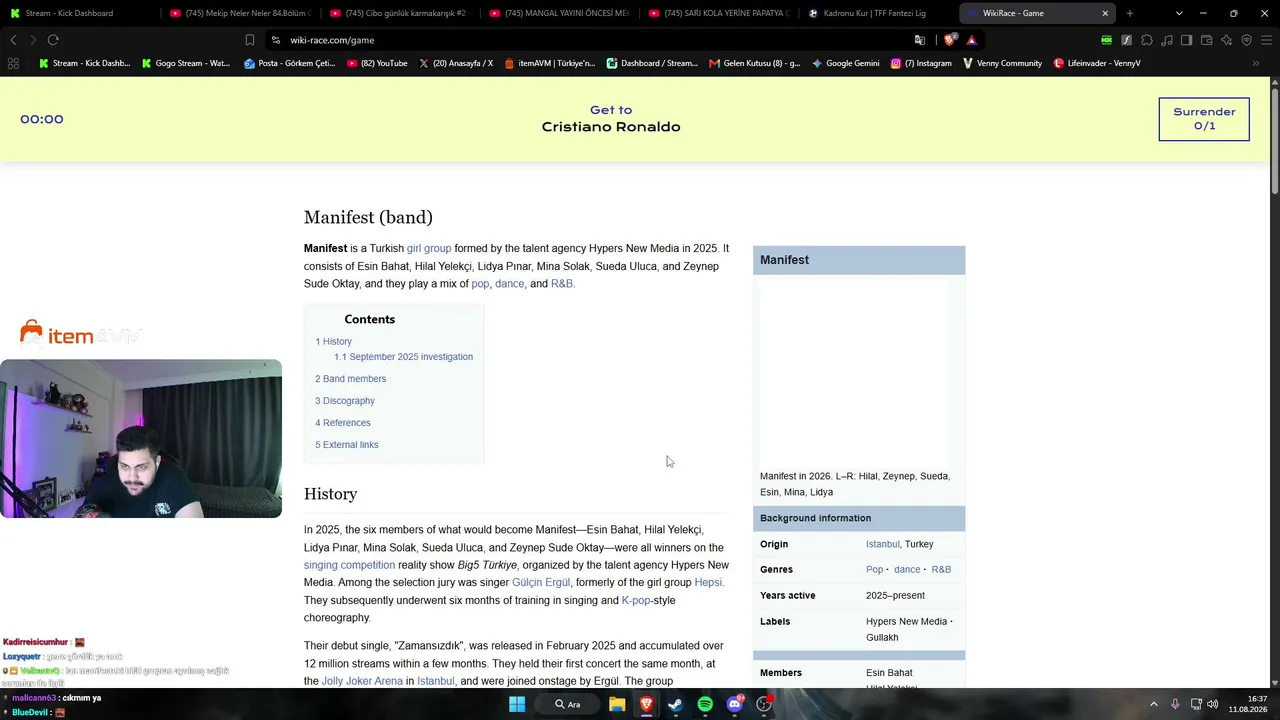Click the dance link in infobox Genres

click(x=907, y=569)
